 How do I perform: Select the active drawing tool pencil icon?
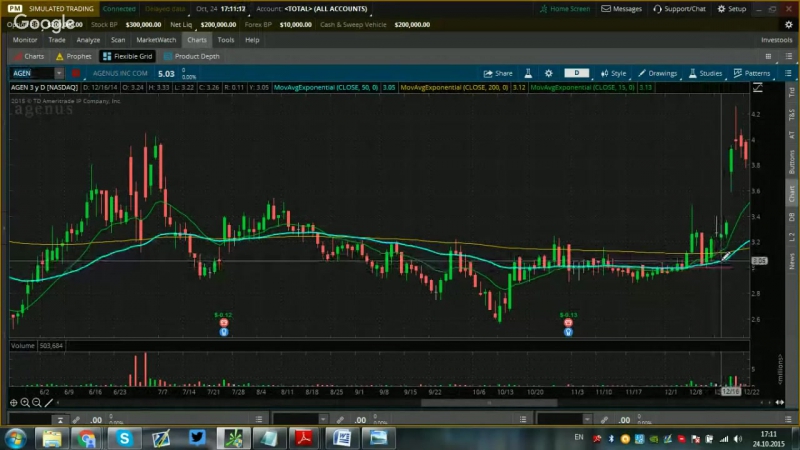point(48,403)
